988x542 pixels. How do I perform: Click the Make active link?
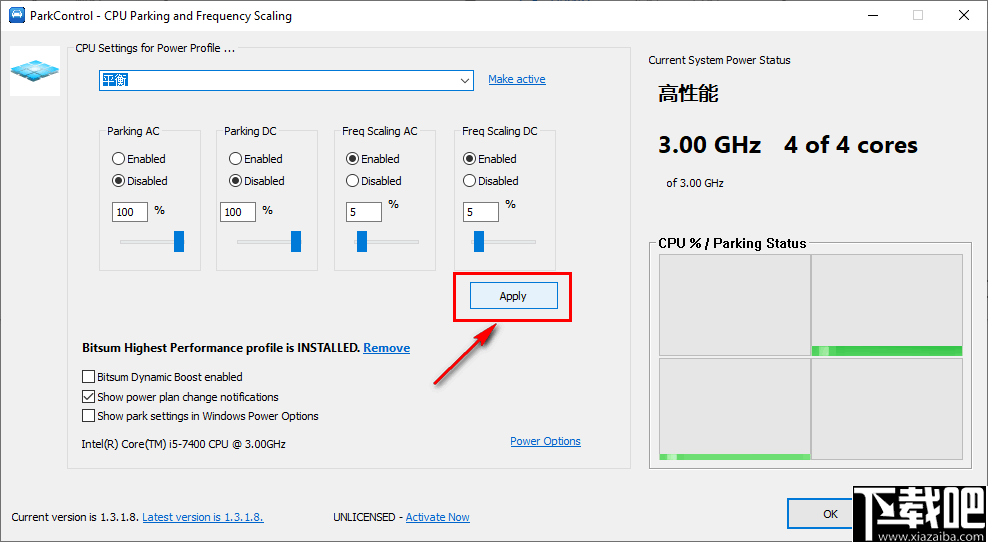click(517, 79)
